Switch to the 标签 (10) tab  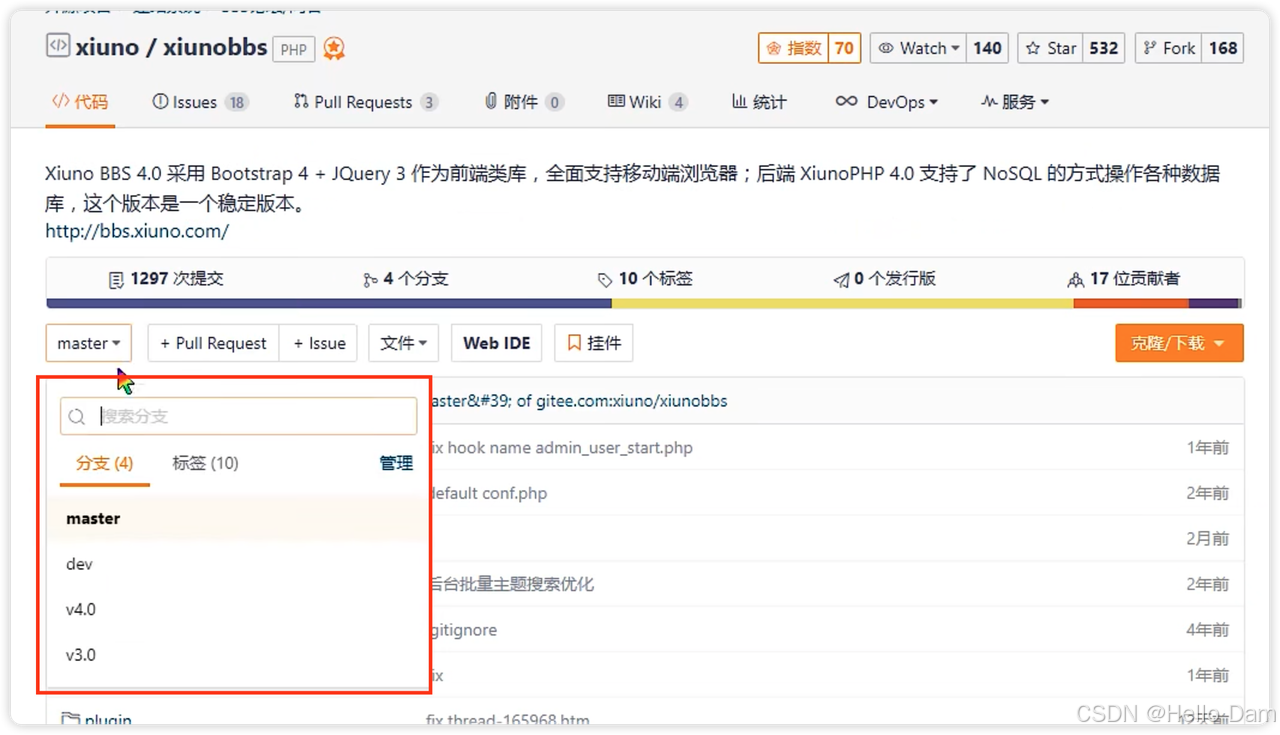[x=205, y=463]
